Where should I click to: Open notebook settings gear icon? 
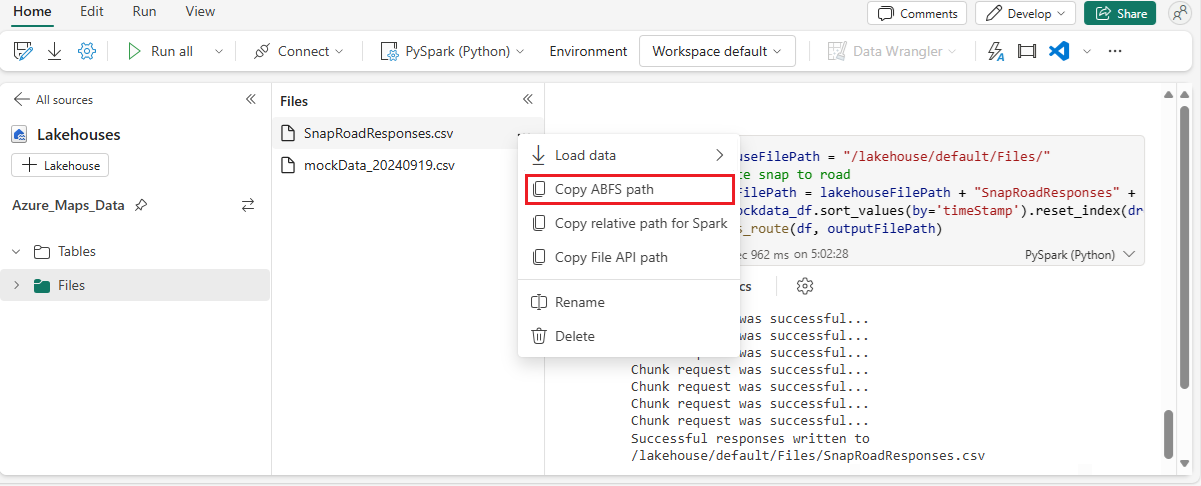pyautogui.click(x=87, y=51)
